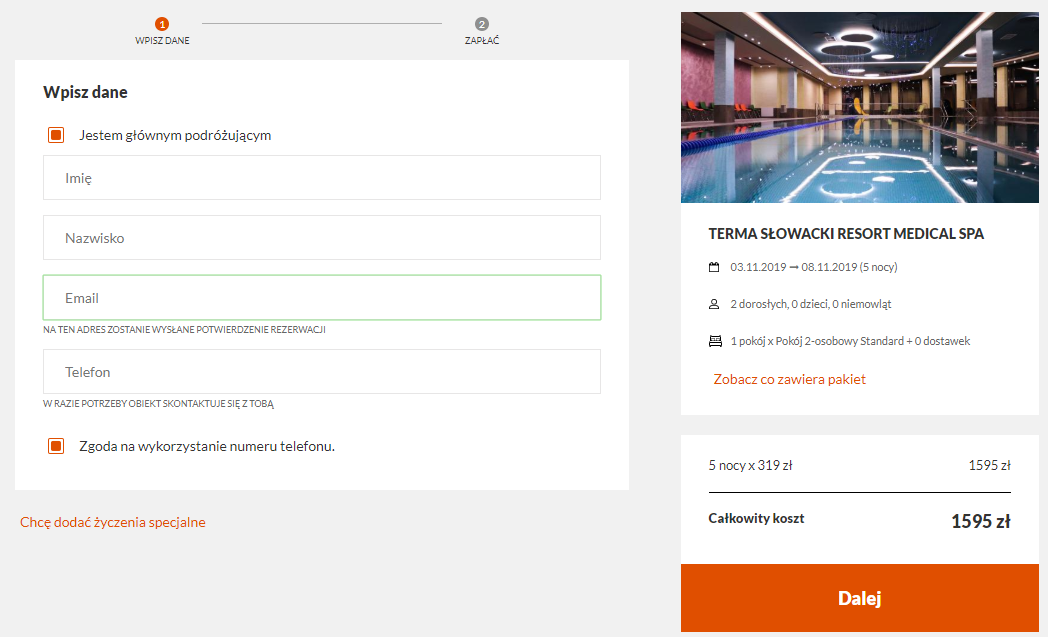Click the person icon beside guest count
Viewport: 1048px width, 637px height.
714,304
